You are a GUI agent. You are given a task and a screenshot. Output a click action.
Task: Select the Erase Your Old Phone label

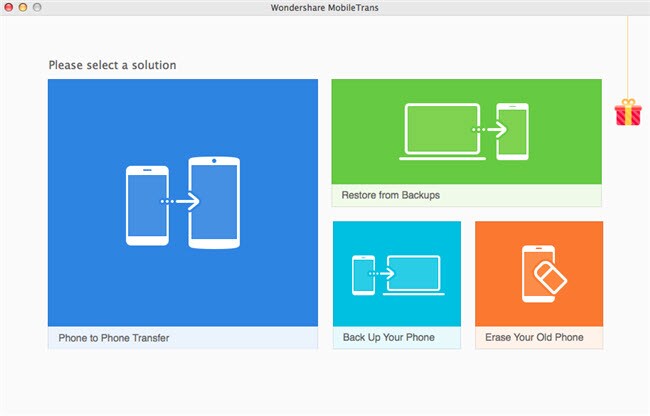534,337
